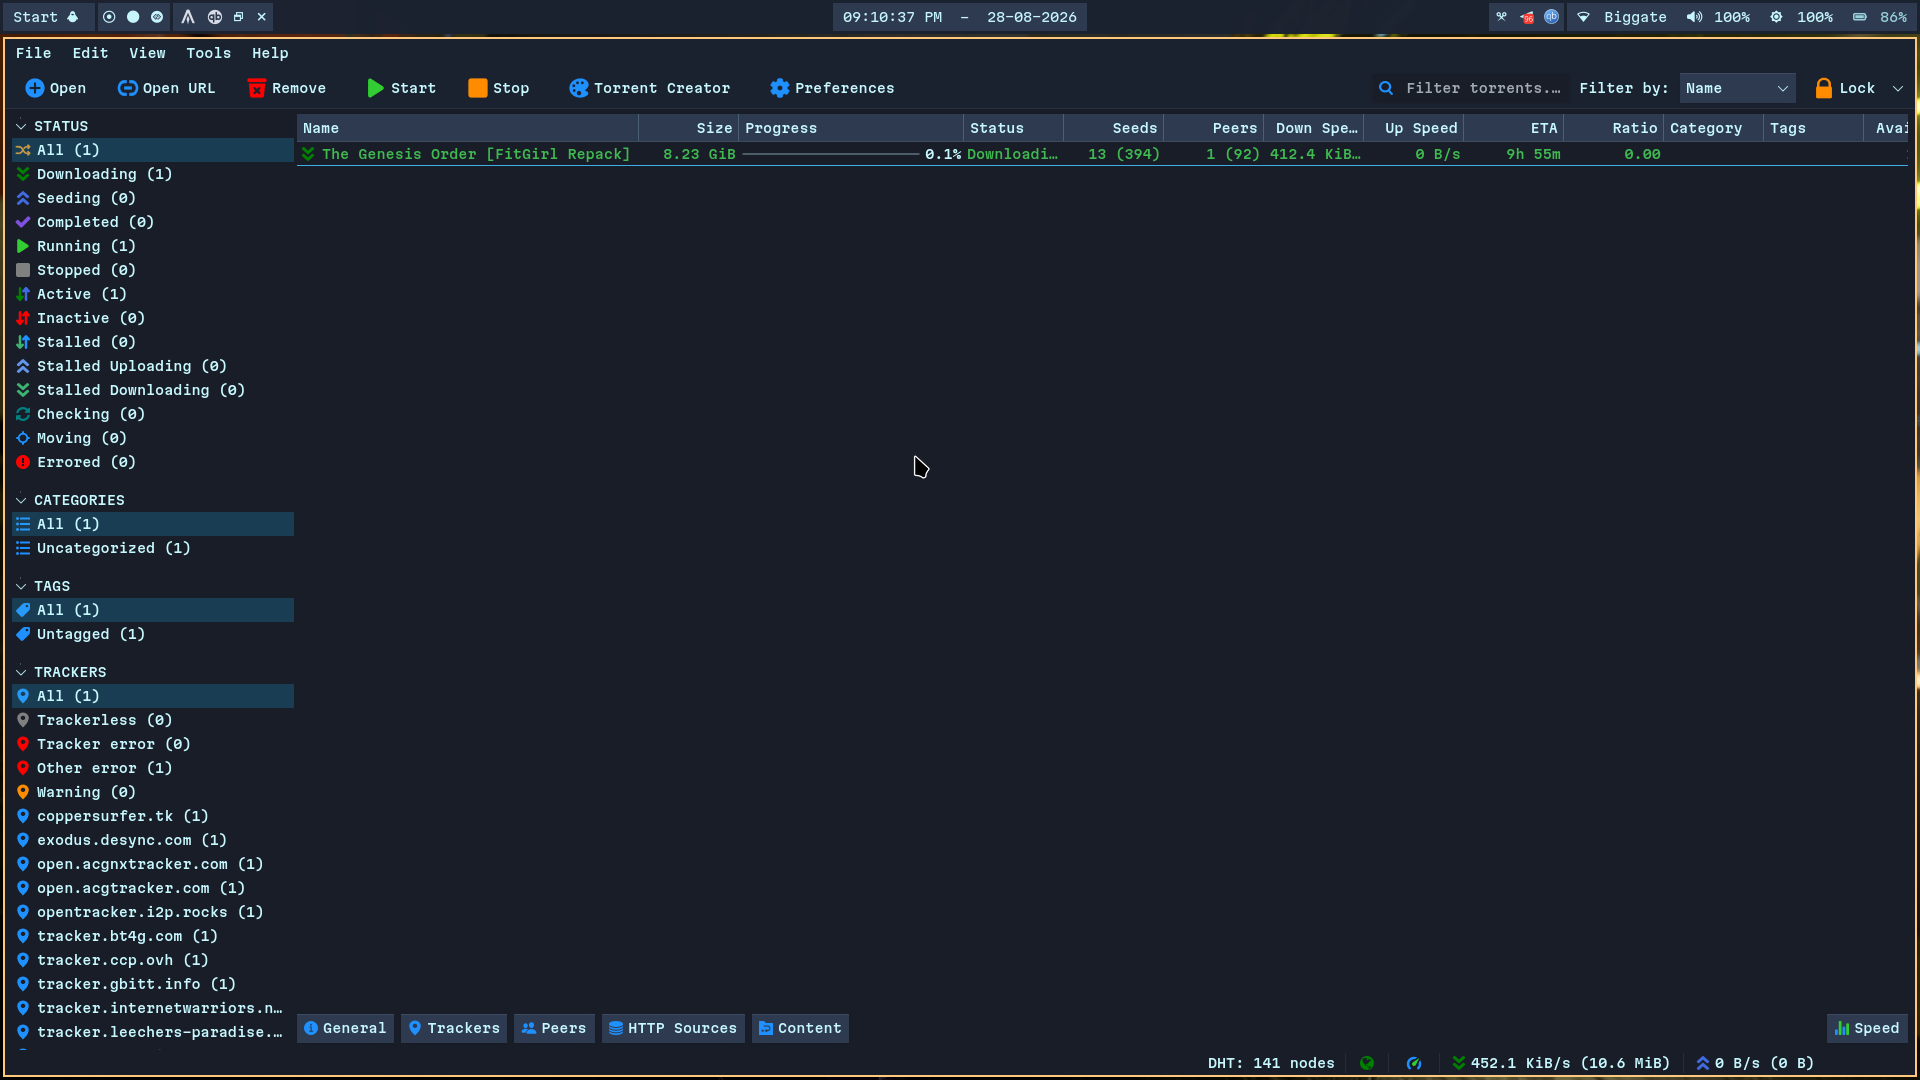1920x1080 pixels.
Task: Filter by coppersurfer.tk tracker
Action: tap(153, 816)
